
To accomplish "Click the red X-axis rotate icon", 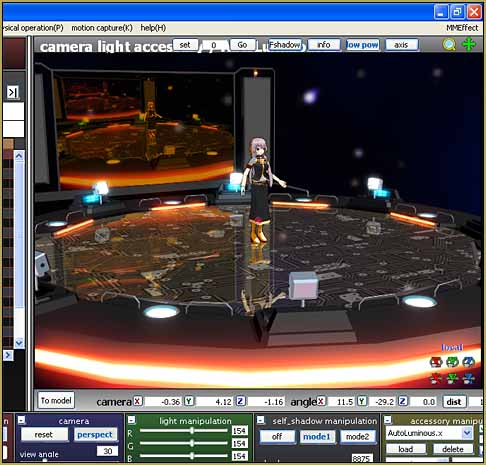I will point(436,362).
